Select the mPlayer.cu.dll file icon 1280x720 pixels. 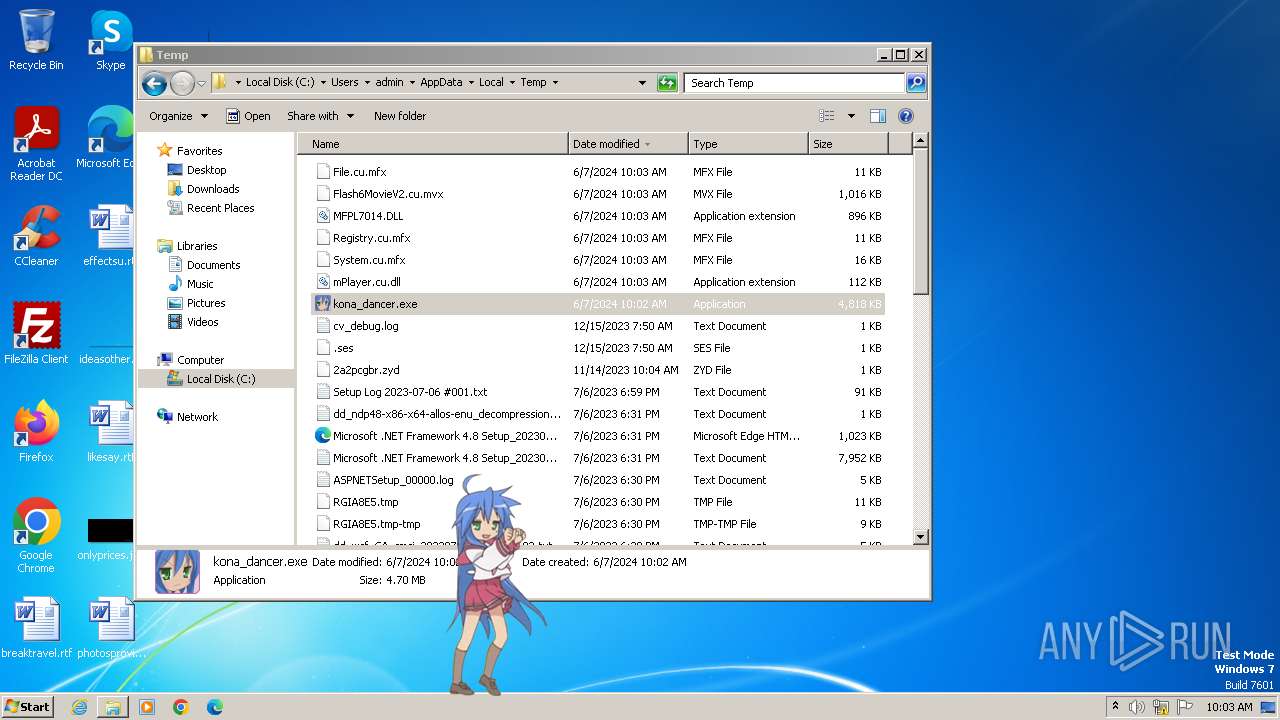click(323, 282)
